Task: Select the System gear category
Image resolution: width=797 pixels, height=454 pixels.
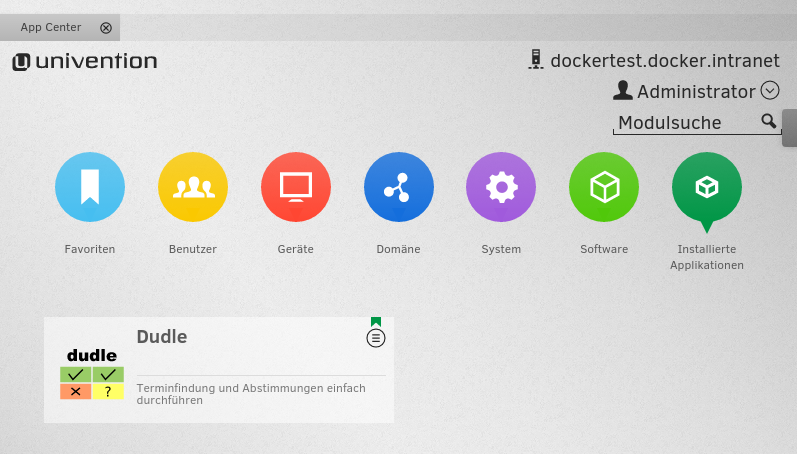Action: tap(501, 187)
